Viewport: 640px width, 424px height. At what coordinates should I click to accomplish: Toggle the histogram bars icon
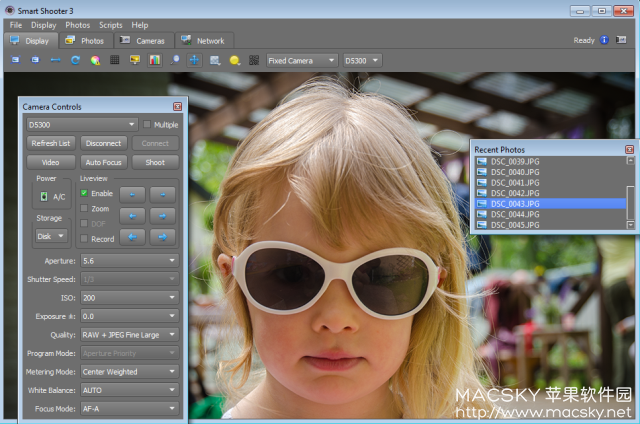(x=155, y=60)
